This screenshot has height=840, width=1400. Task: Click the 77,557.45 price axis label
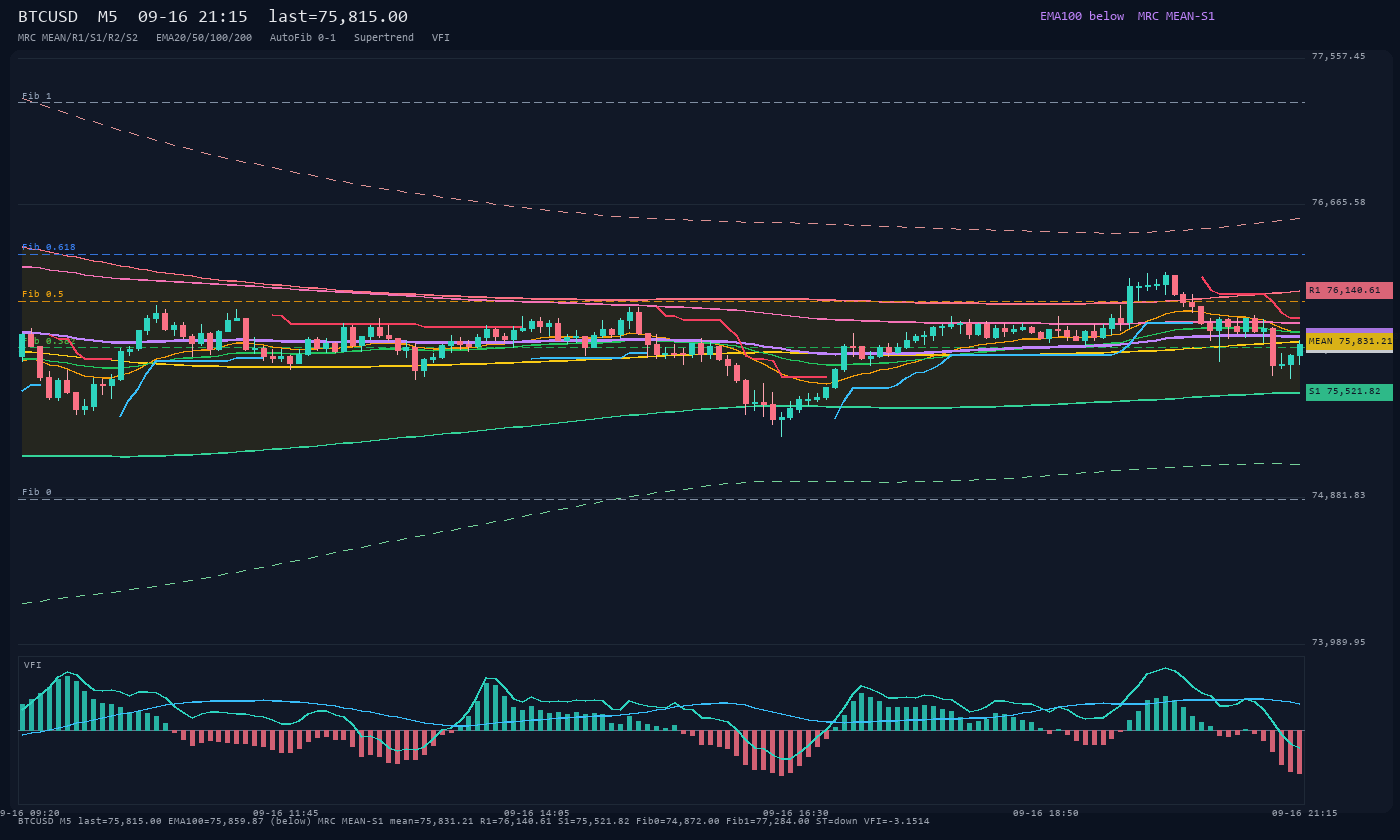point(1338,56)
